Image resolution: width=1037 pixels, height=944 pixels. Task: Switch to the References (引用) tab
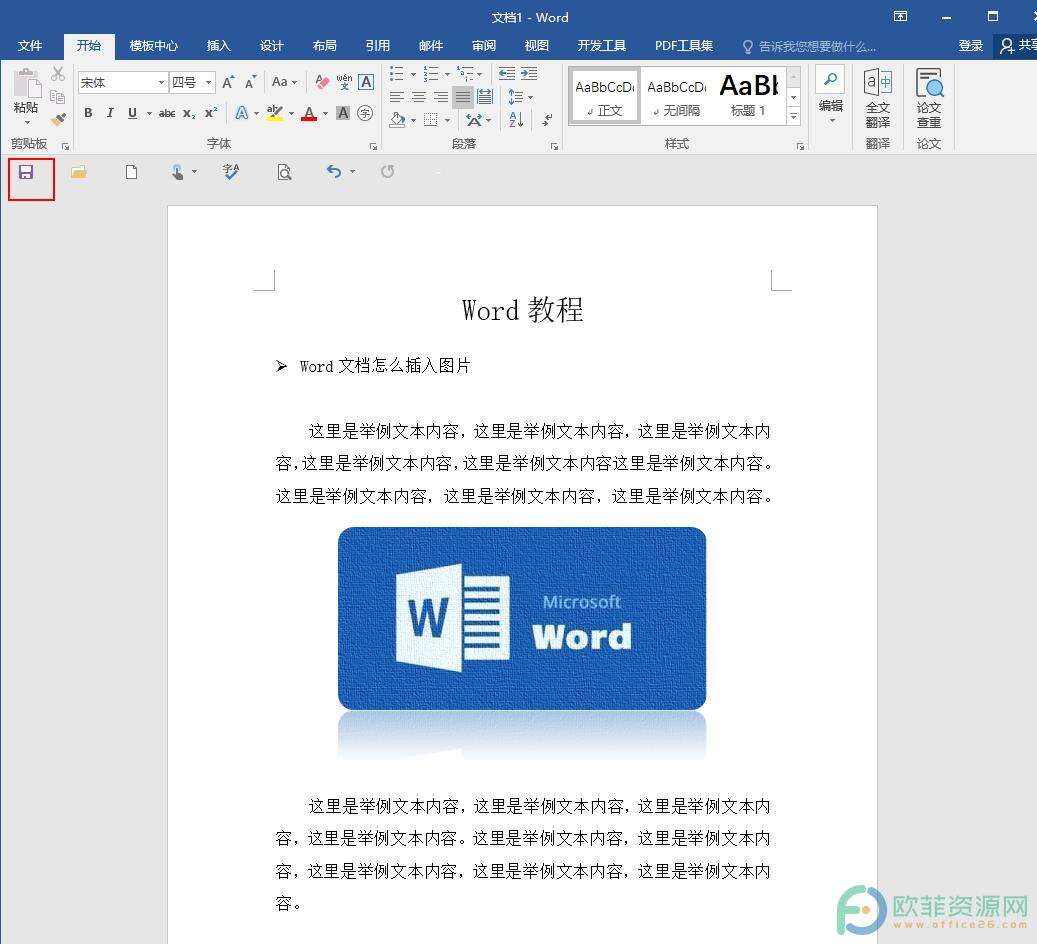(378, 46)
